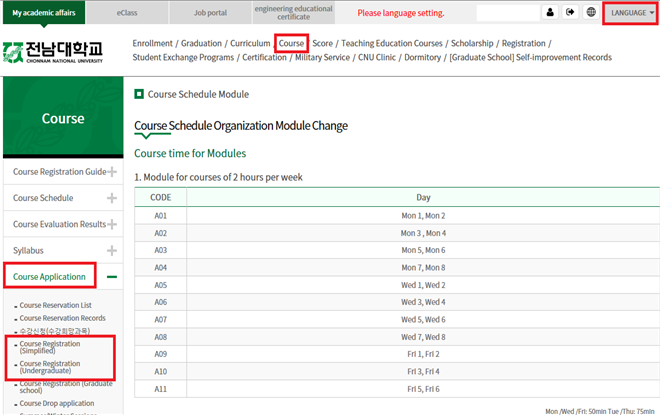Open the eClass tab
Image resolution: width=660 pixels, height=419 pixels.
click(127, 13)
